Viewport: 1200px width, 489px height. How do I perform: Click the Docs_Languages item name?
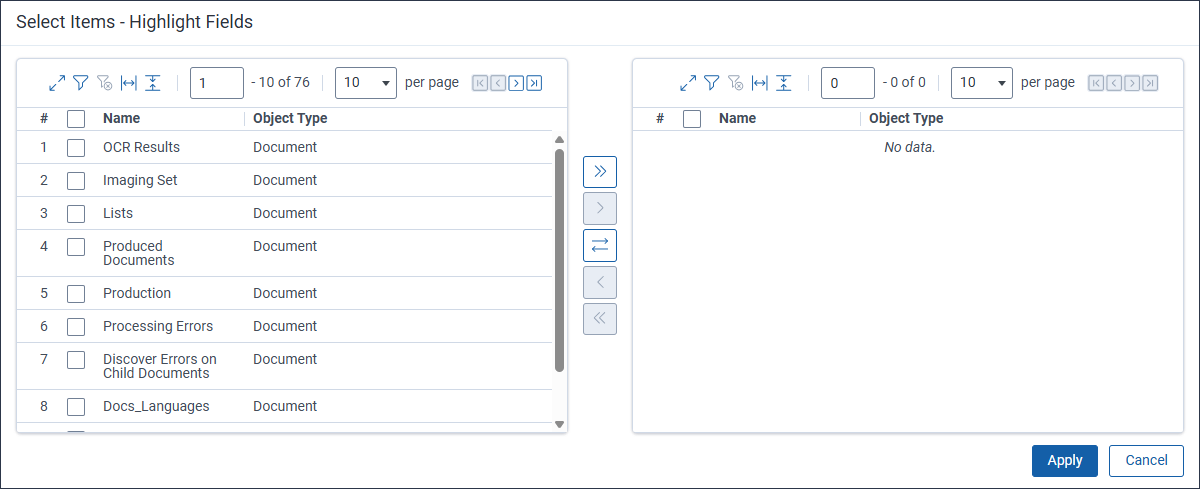[156, 406]
